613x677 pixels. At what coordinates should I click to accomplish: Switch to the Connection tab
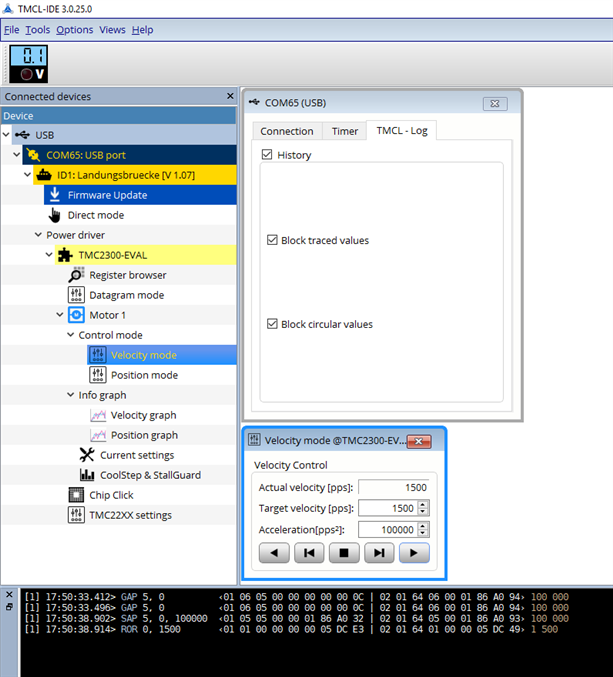[x=287, y=131]
